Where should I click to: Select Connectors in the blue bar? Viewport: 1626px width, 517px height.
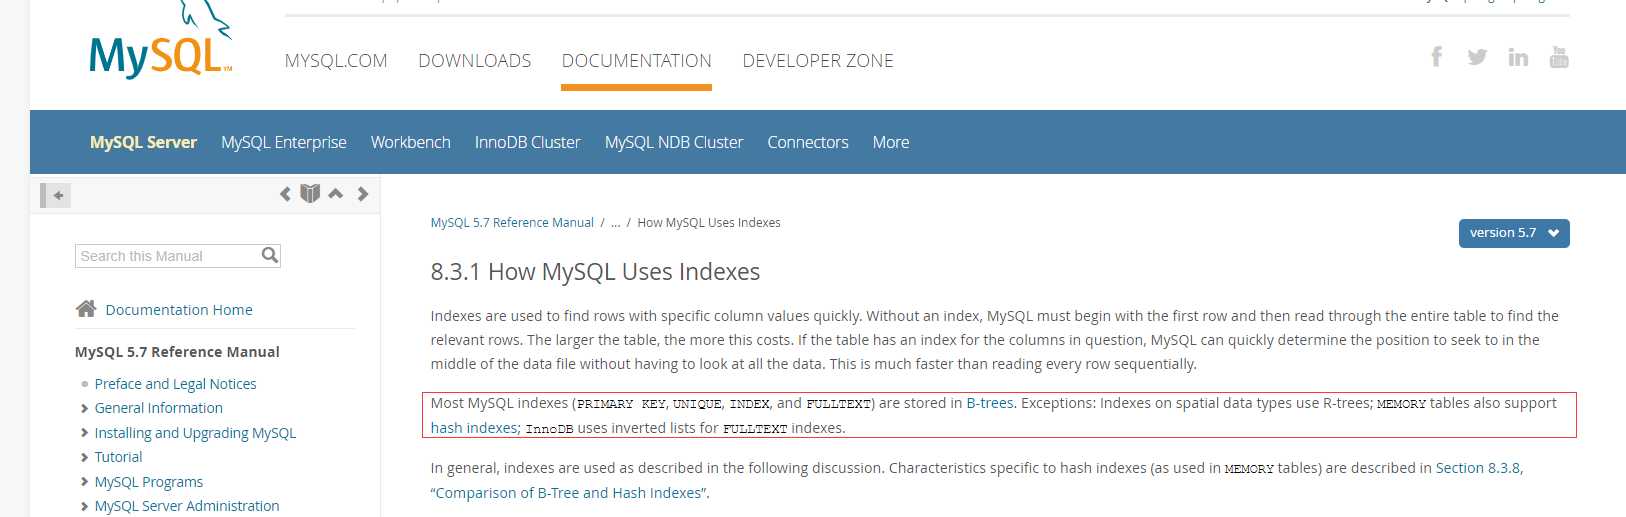[808, 142]
